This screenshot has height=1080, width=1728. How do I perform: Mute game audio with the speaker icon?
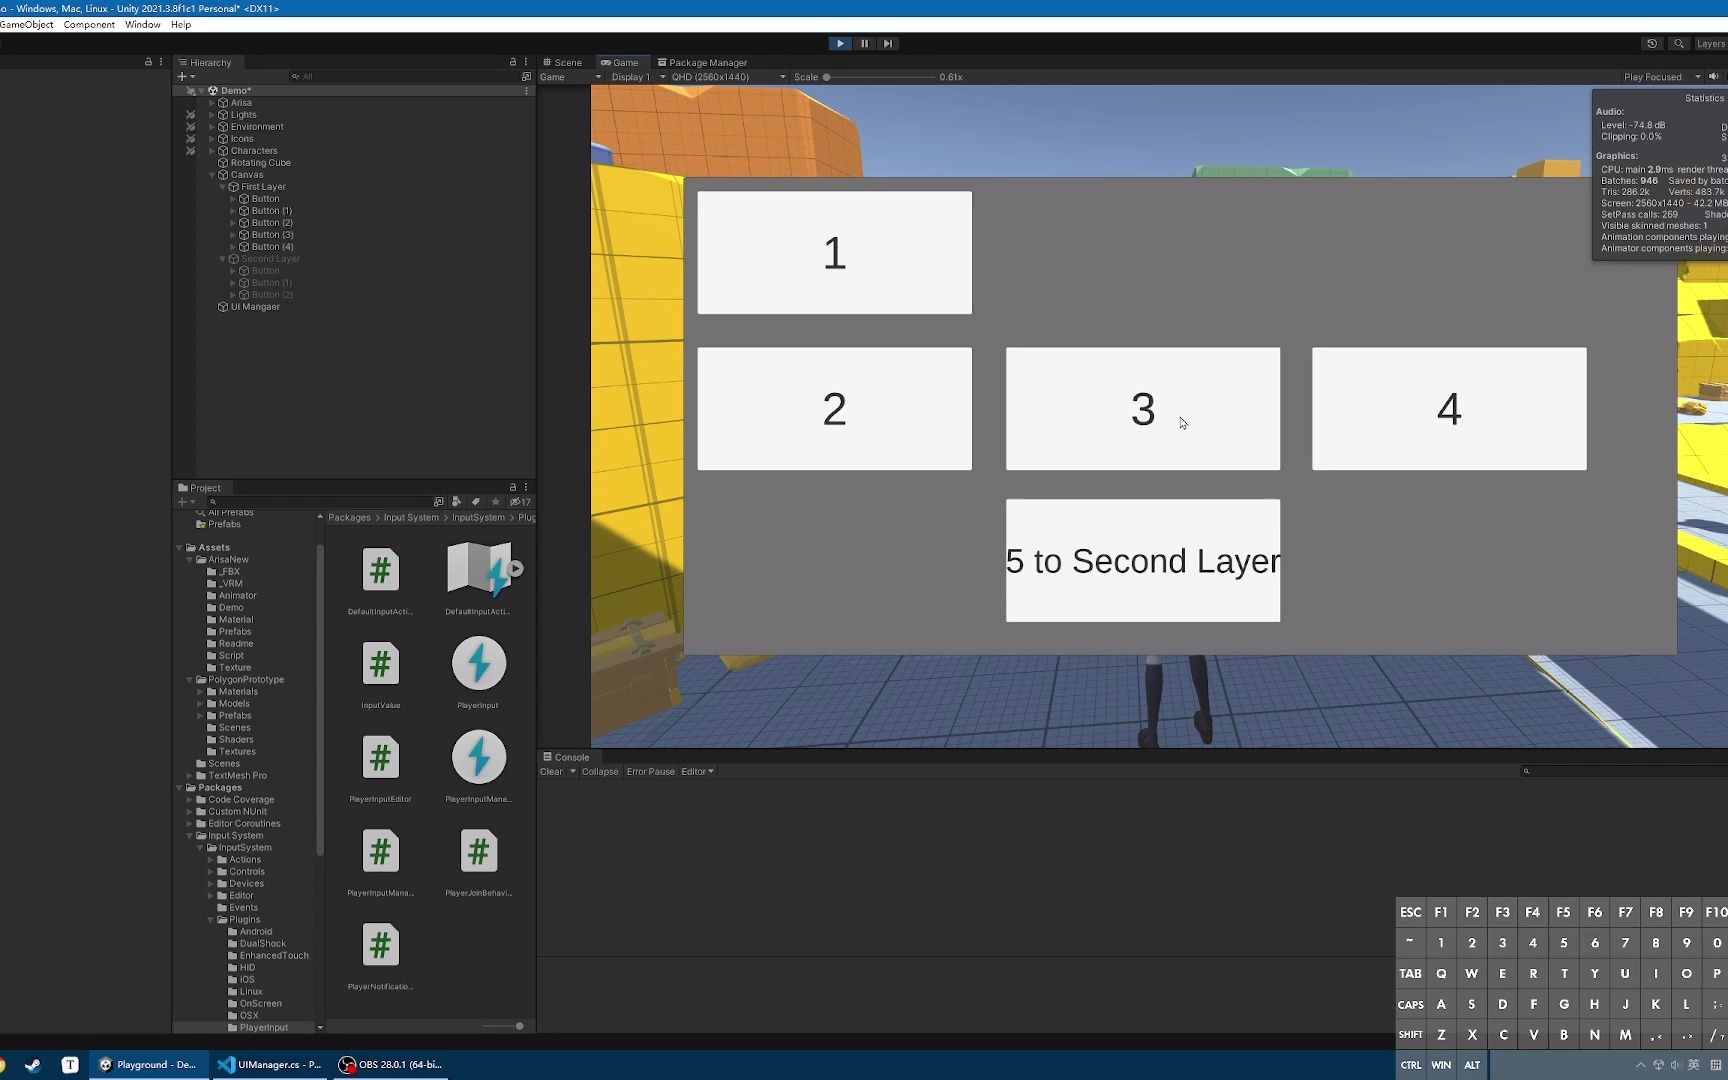pos(1713,77)
